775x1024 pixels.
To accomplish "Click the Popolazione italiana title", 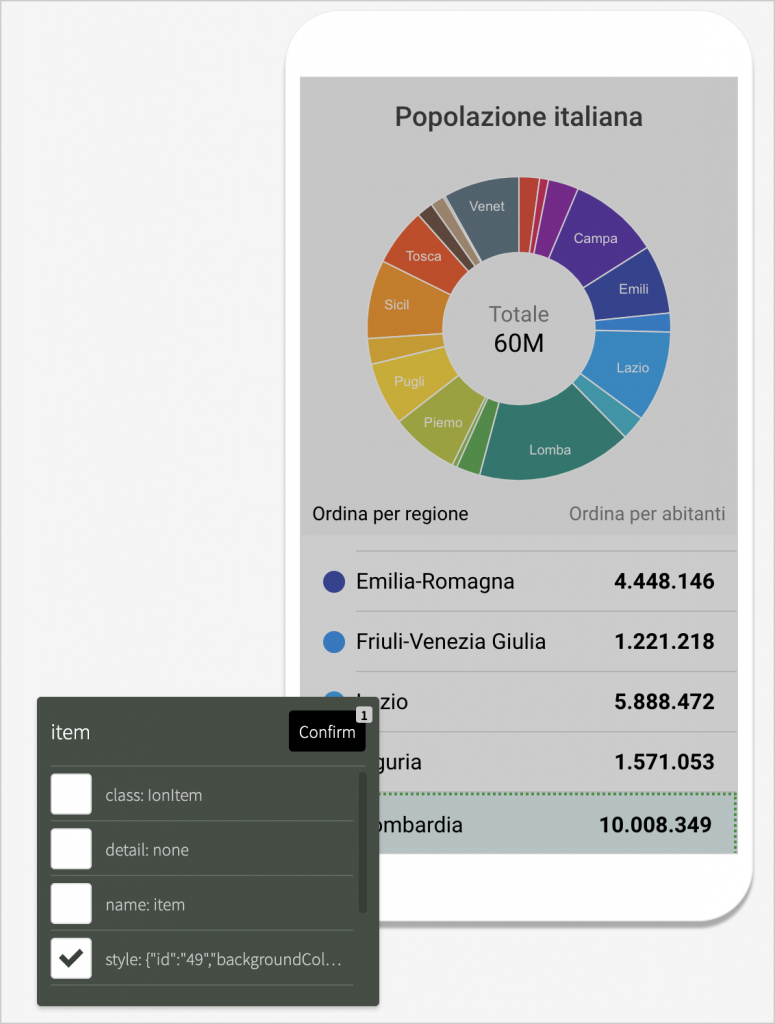I will pos(519,117).
